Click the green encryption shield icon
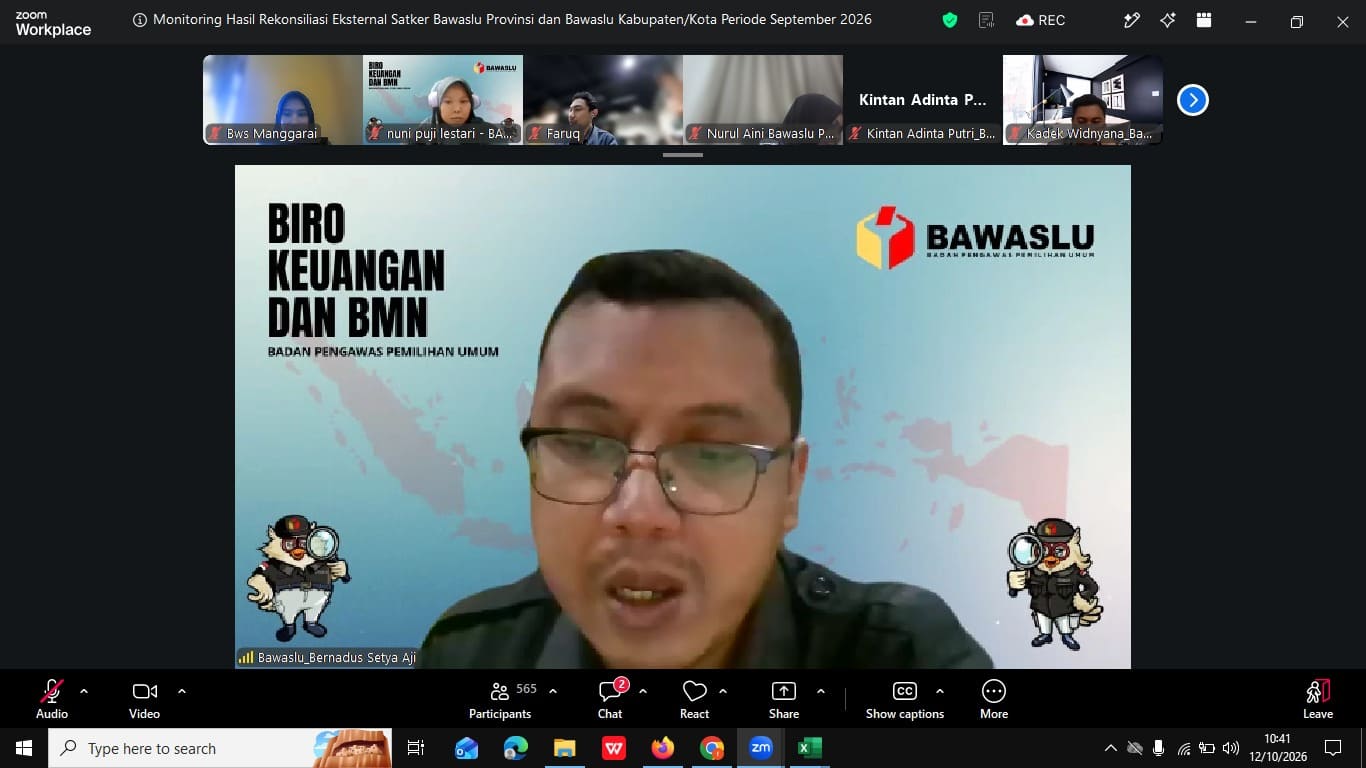This screenshot has width=1366, height=768. [x=950, y=20]
